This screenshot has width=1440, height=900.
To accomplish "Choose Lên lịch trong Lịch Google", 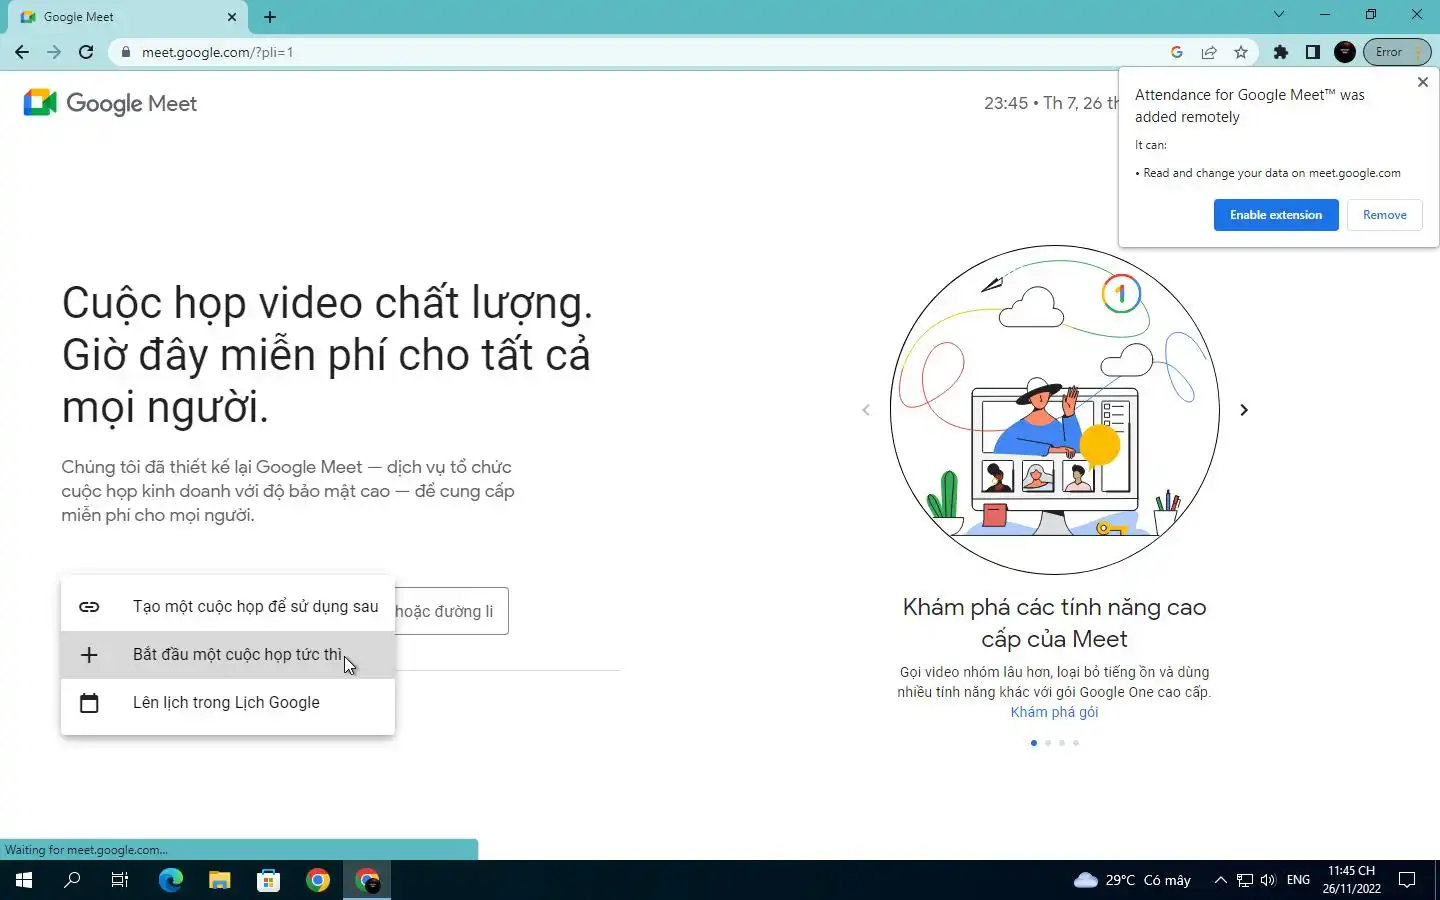I will 228,702.
